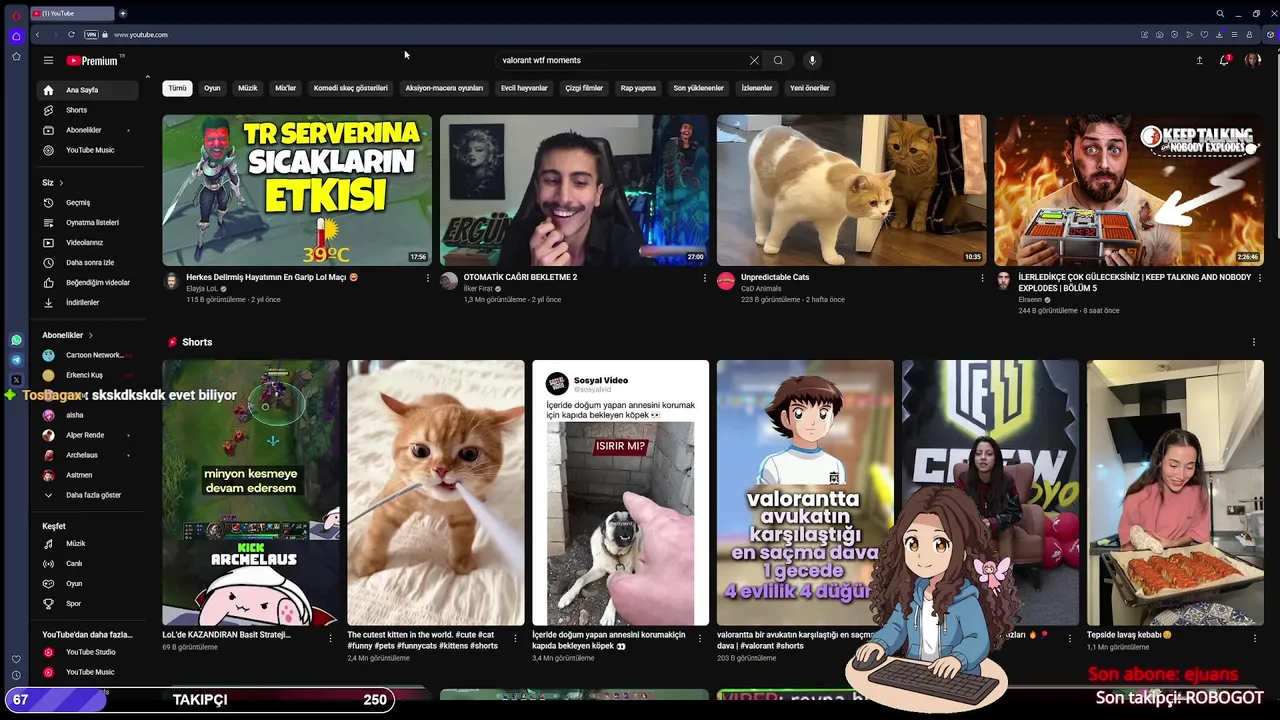
Task: Open Archelaus channel subscription
Action: point(89,455)
